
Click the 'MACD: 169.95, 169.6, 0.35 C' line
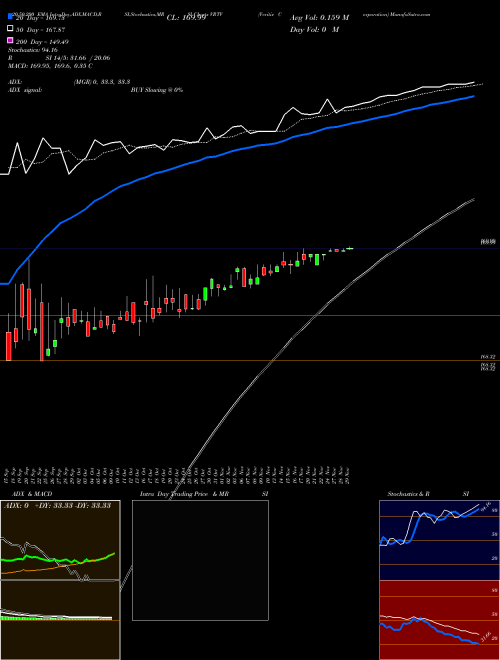(50, 66)
